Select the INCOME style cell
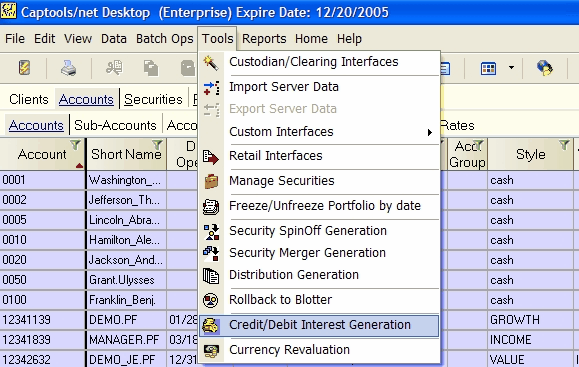Screen dimensions: 579x367 pyautogui.click(x=530, y=340)
